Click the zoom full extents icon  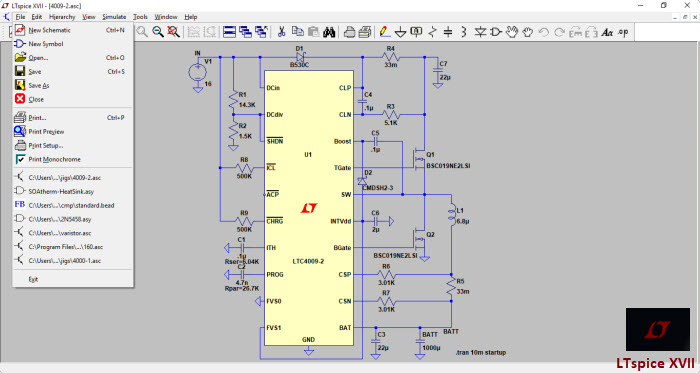(173, 32)
